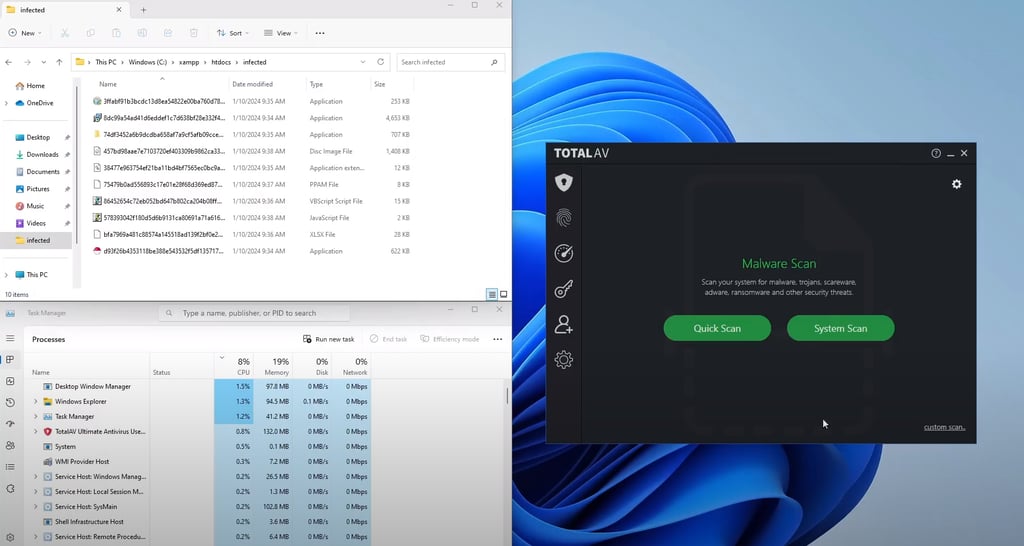Image resolution: width=1024 pixels, height=546 pixels.
Task: Open the Sort dropdown in File Explorer
Action: [x=232, y=33]
